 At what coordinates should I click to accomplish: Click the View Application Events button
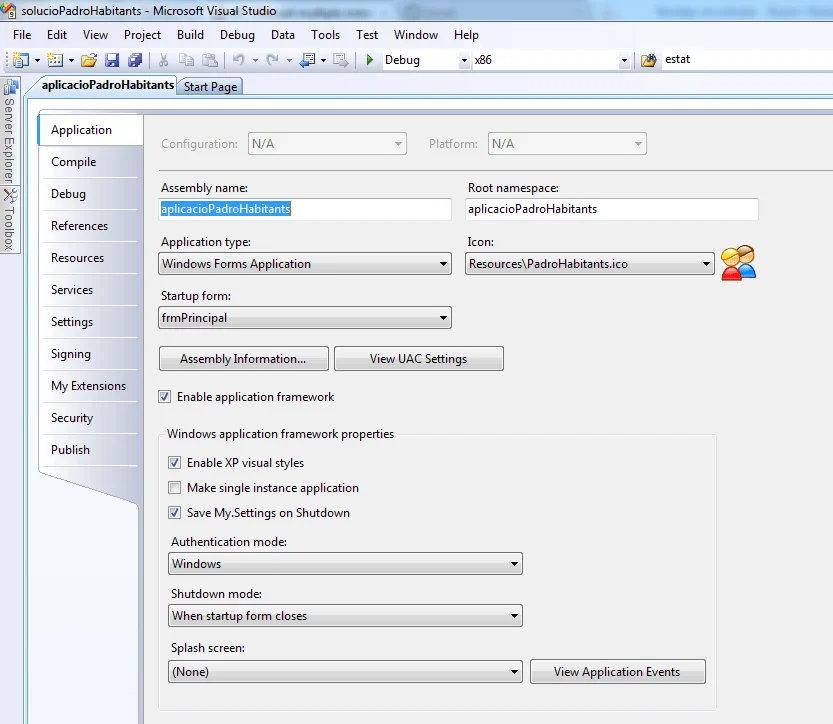[x=617, y=671]
